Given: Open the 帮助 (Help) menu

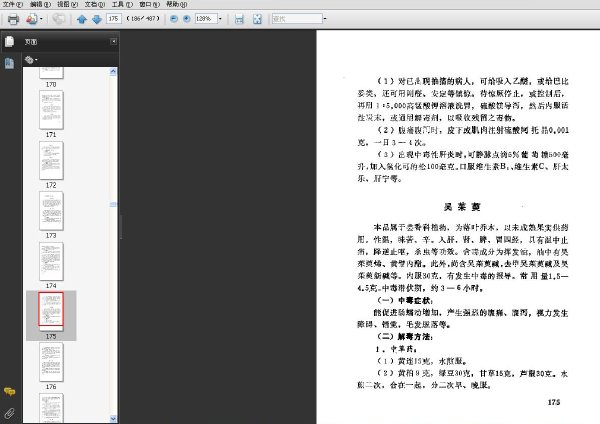Looking at the screenshot, I should (176, 4).
